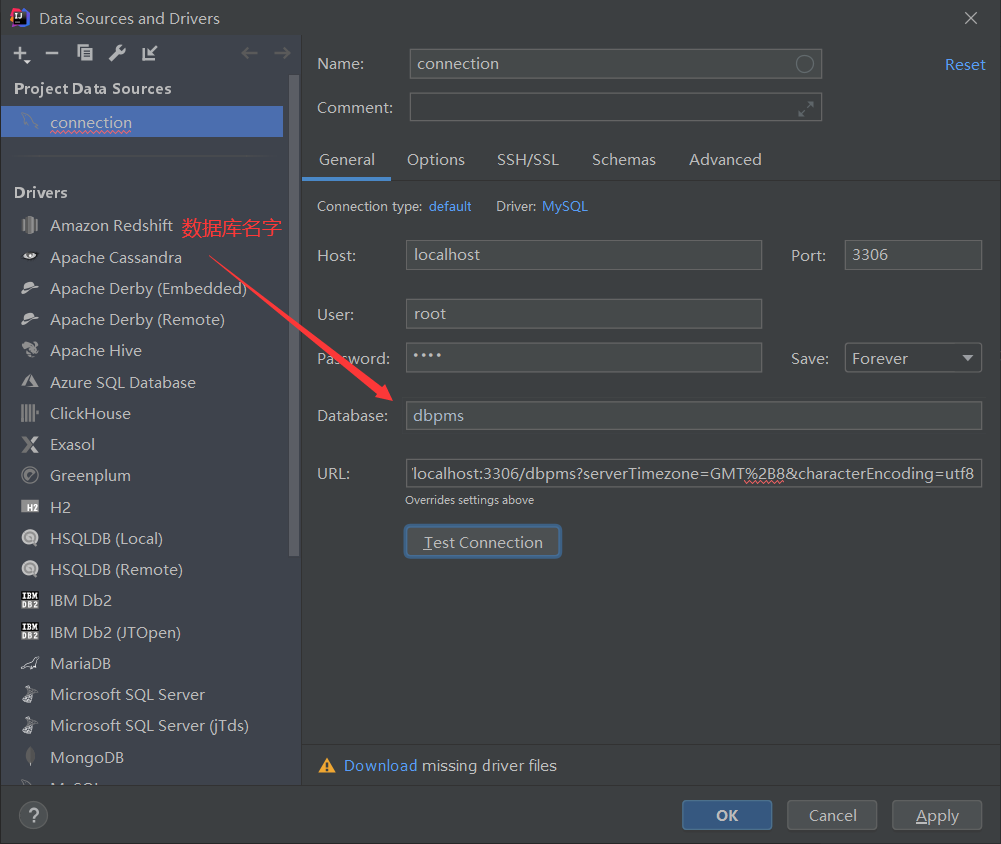The image size is (1001, 844).
Task: Open the Advanced tab
Action: [725, 160]
